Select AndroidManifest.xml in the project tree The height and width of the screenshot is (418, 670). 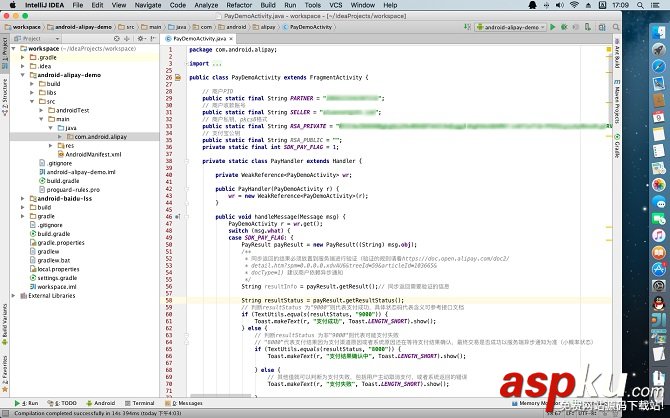pos(92,154)
